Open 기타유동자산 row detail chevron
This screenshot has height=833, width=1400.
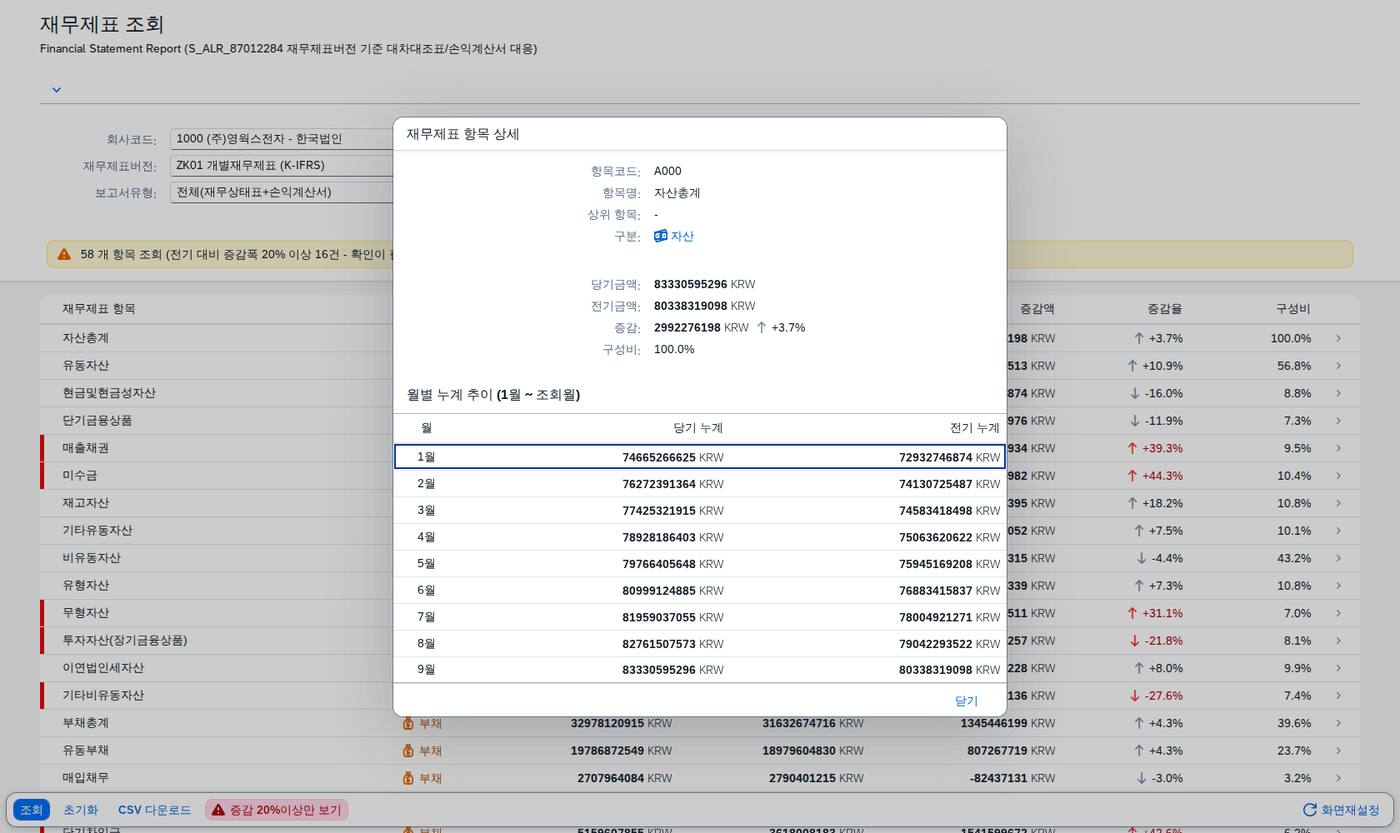[1338, 531]
